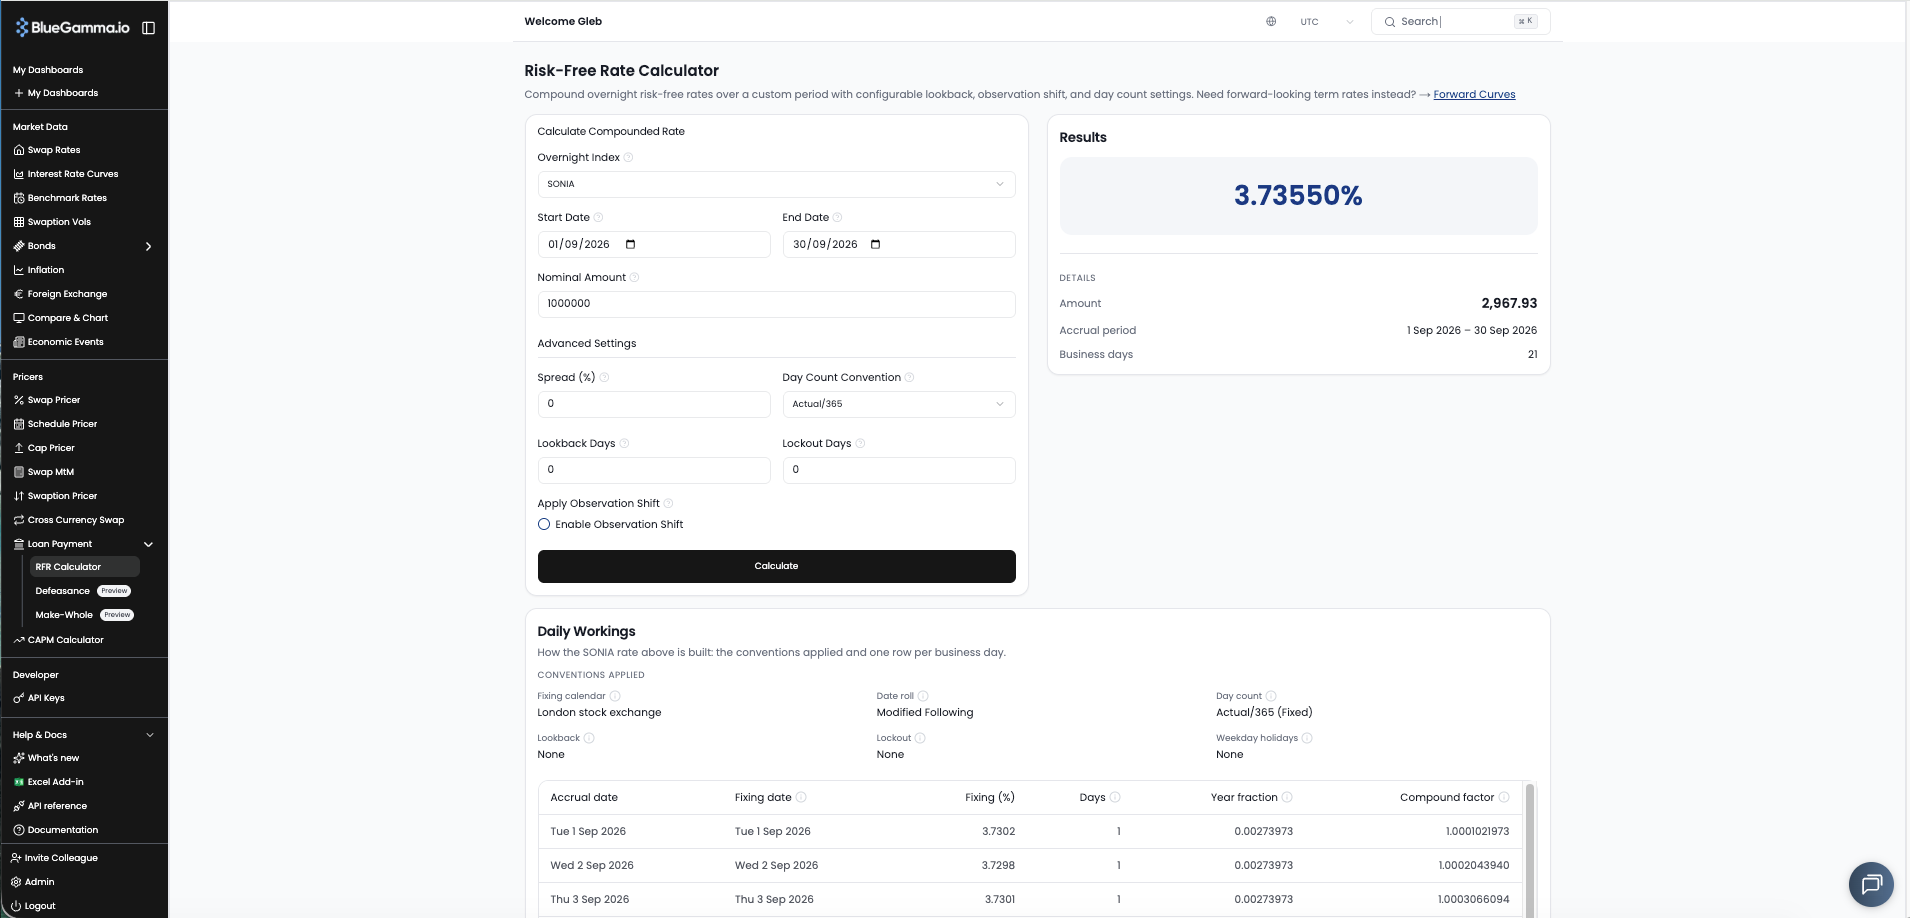Show the Day Count Convention info icon
This screenshot has height=918, width=1910.
pyautogui.click(x=909, y=377)
